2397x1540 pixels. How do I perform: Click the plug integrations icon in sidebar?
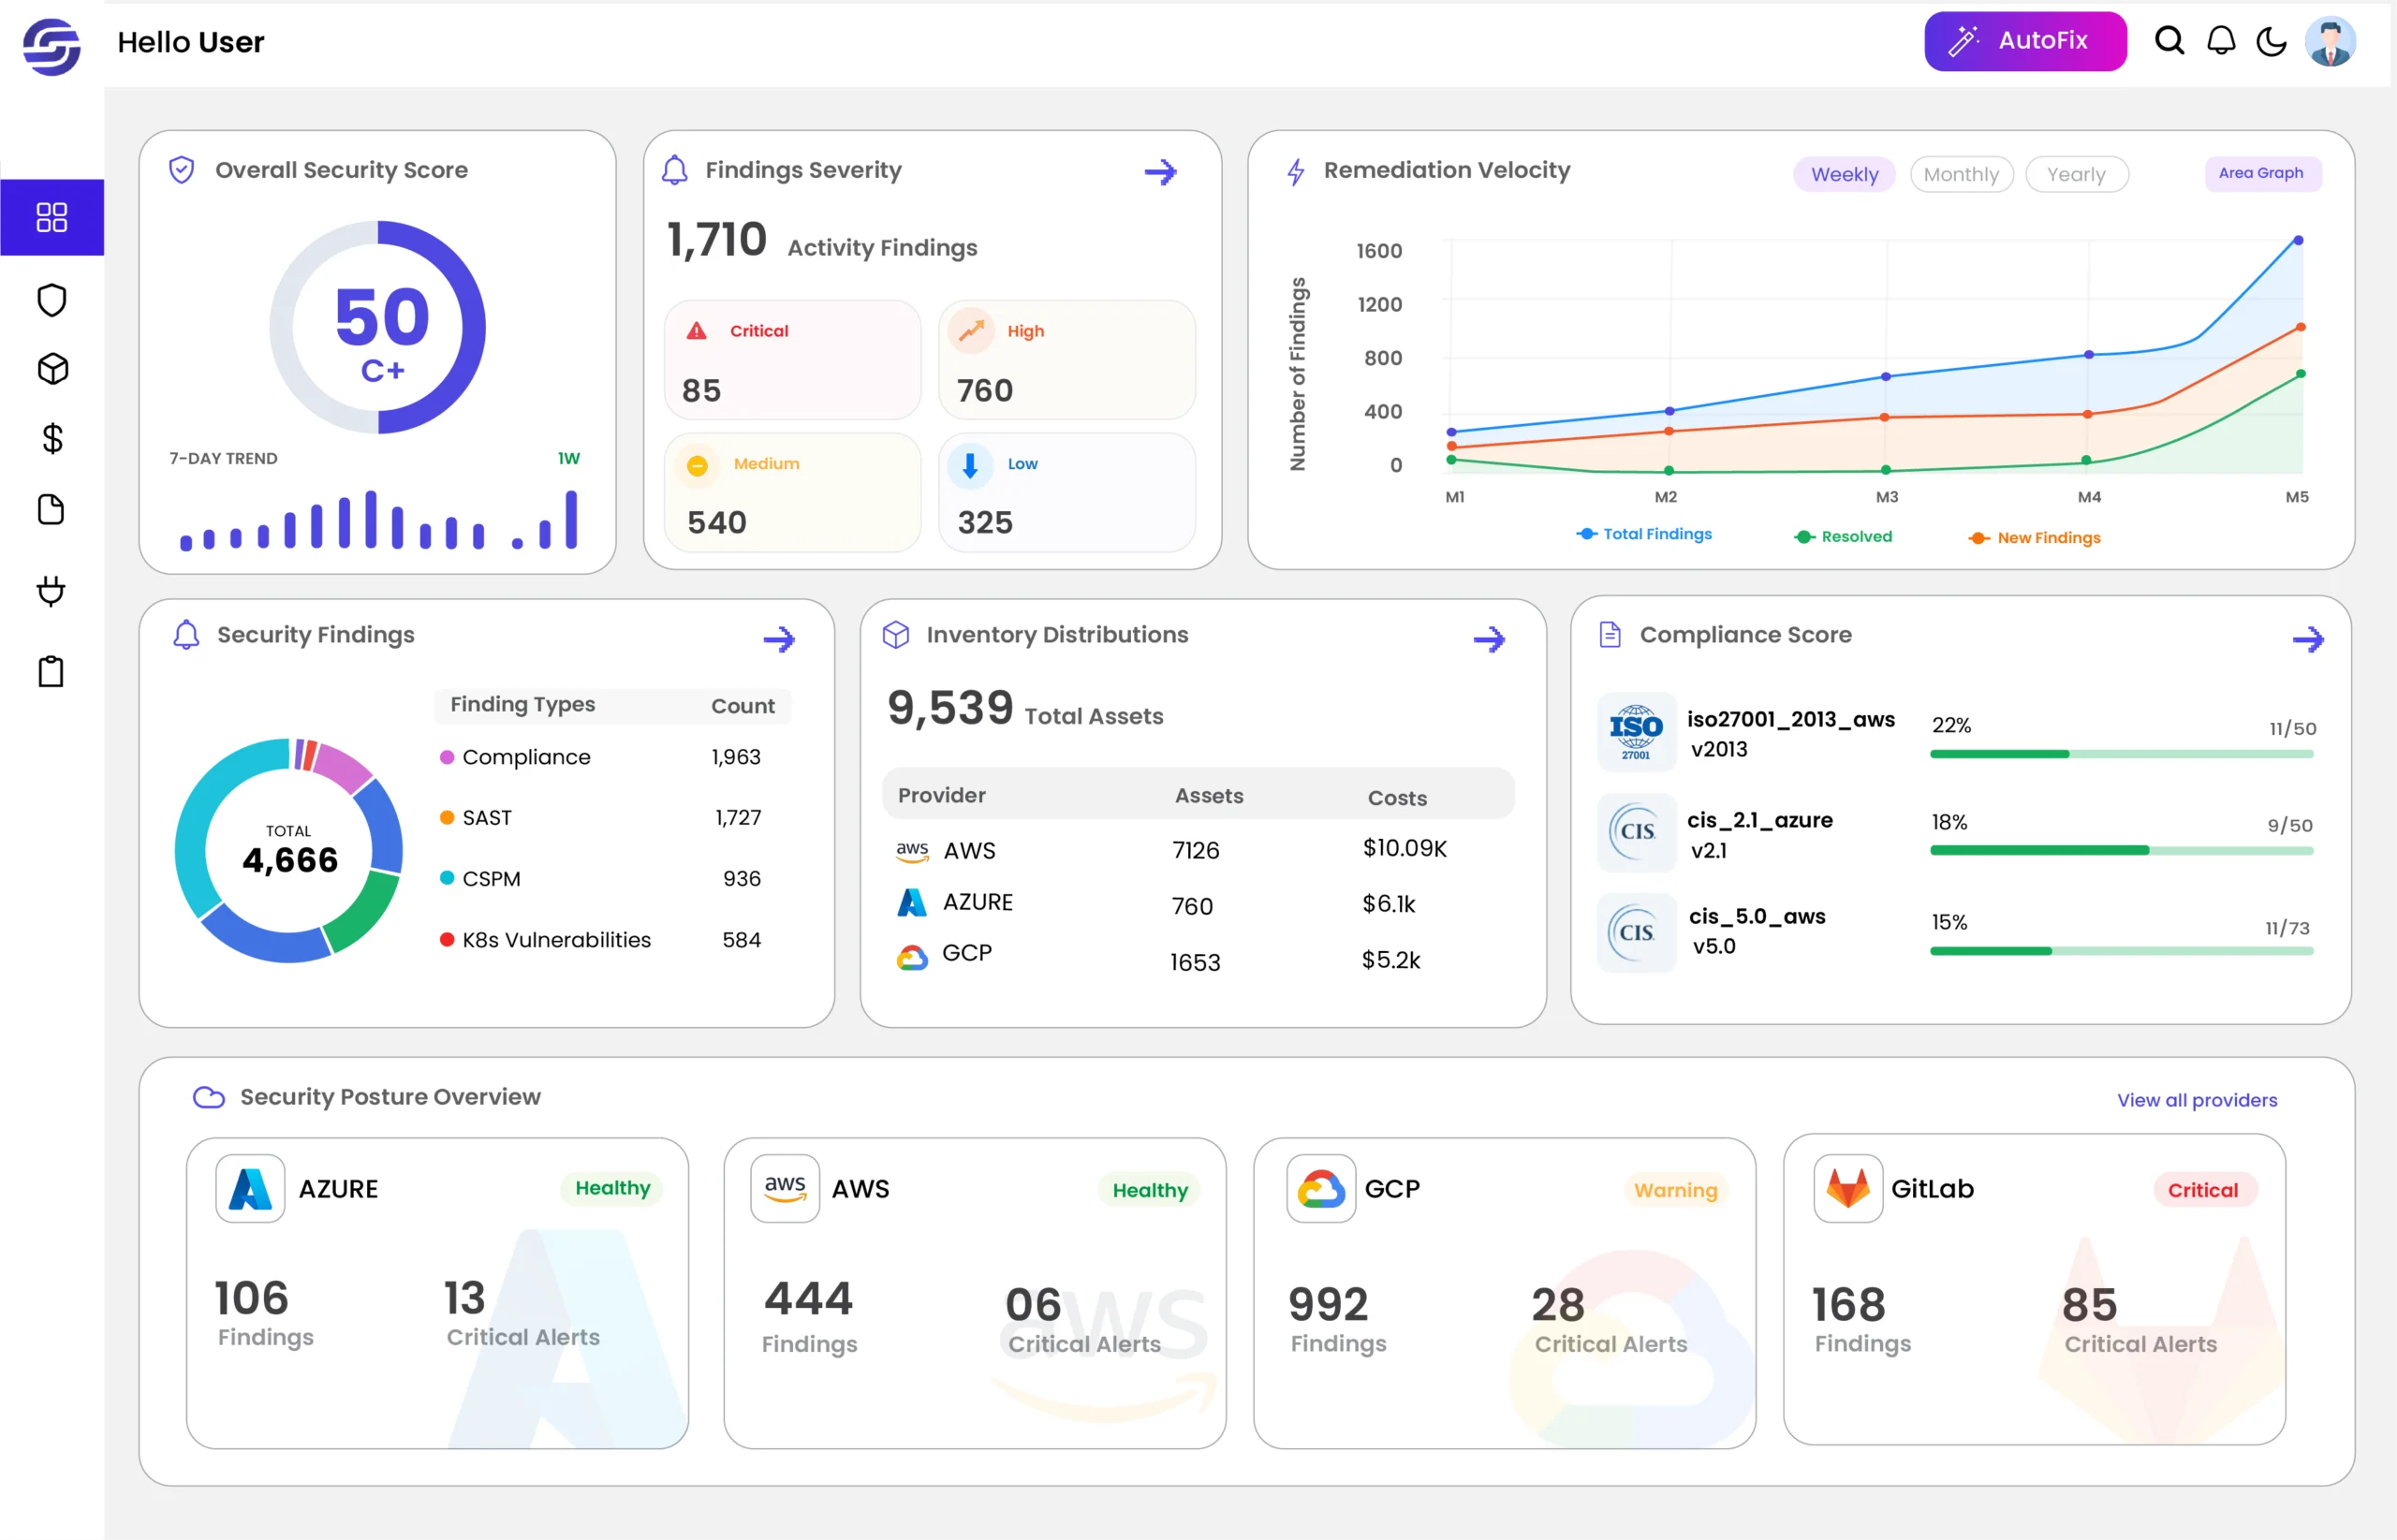(52, 590)
